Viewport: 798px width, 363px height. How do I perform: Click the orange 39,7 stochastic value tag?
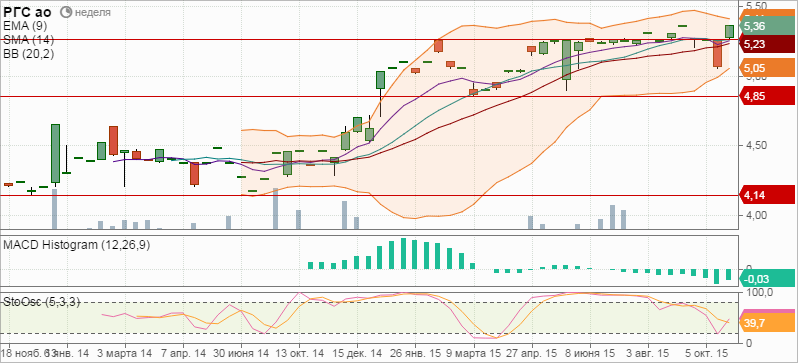tap(766, 322)
